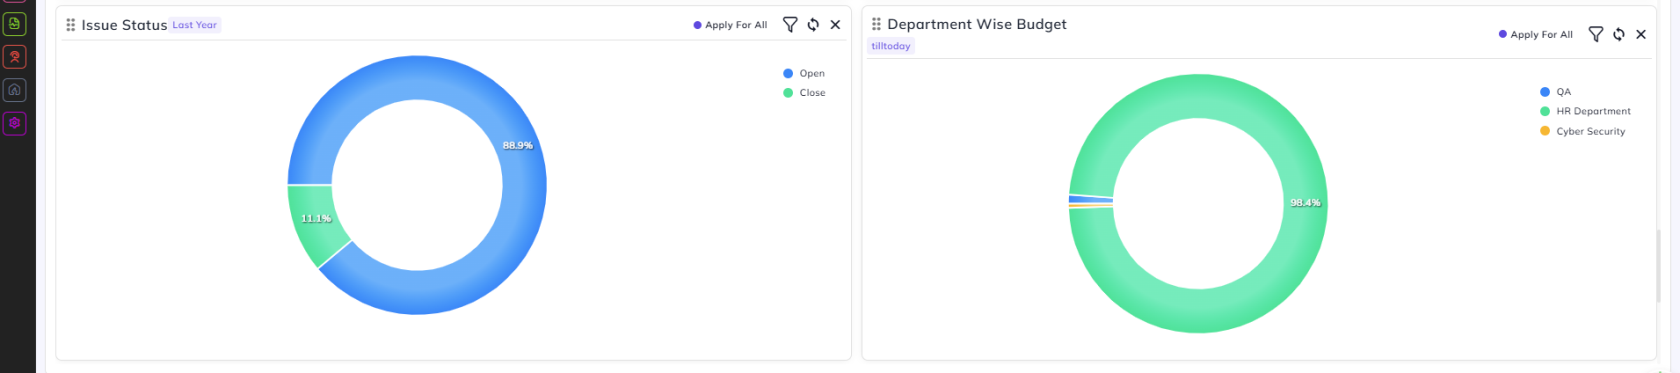Click the Department Wise Budget widget title

(x=977, y=24)
